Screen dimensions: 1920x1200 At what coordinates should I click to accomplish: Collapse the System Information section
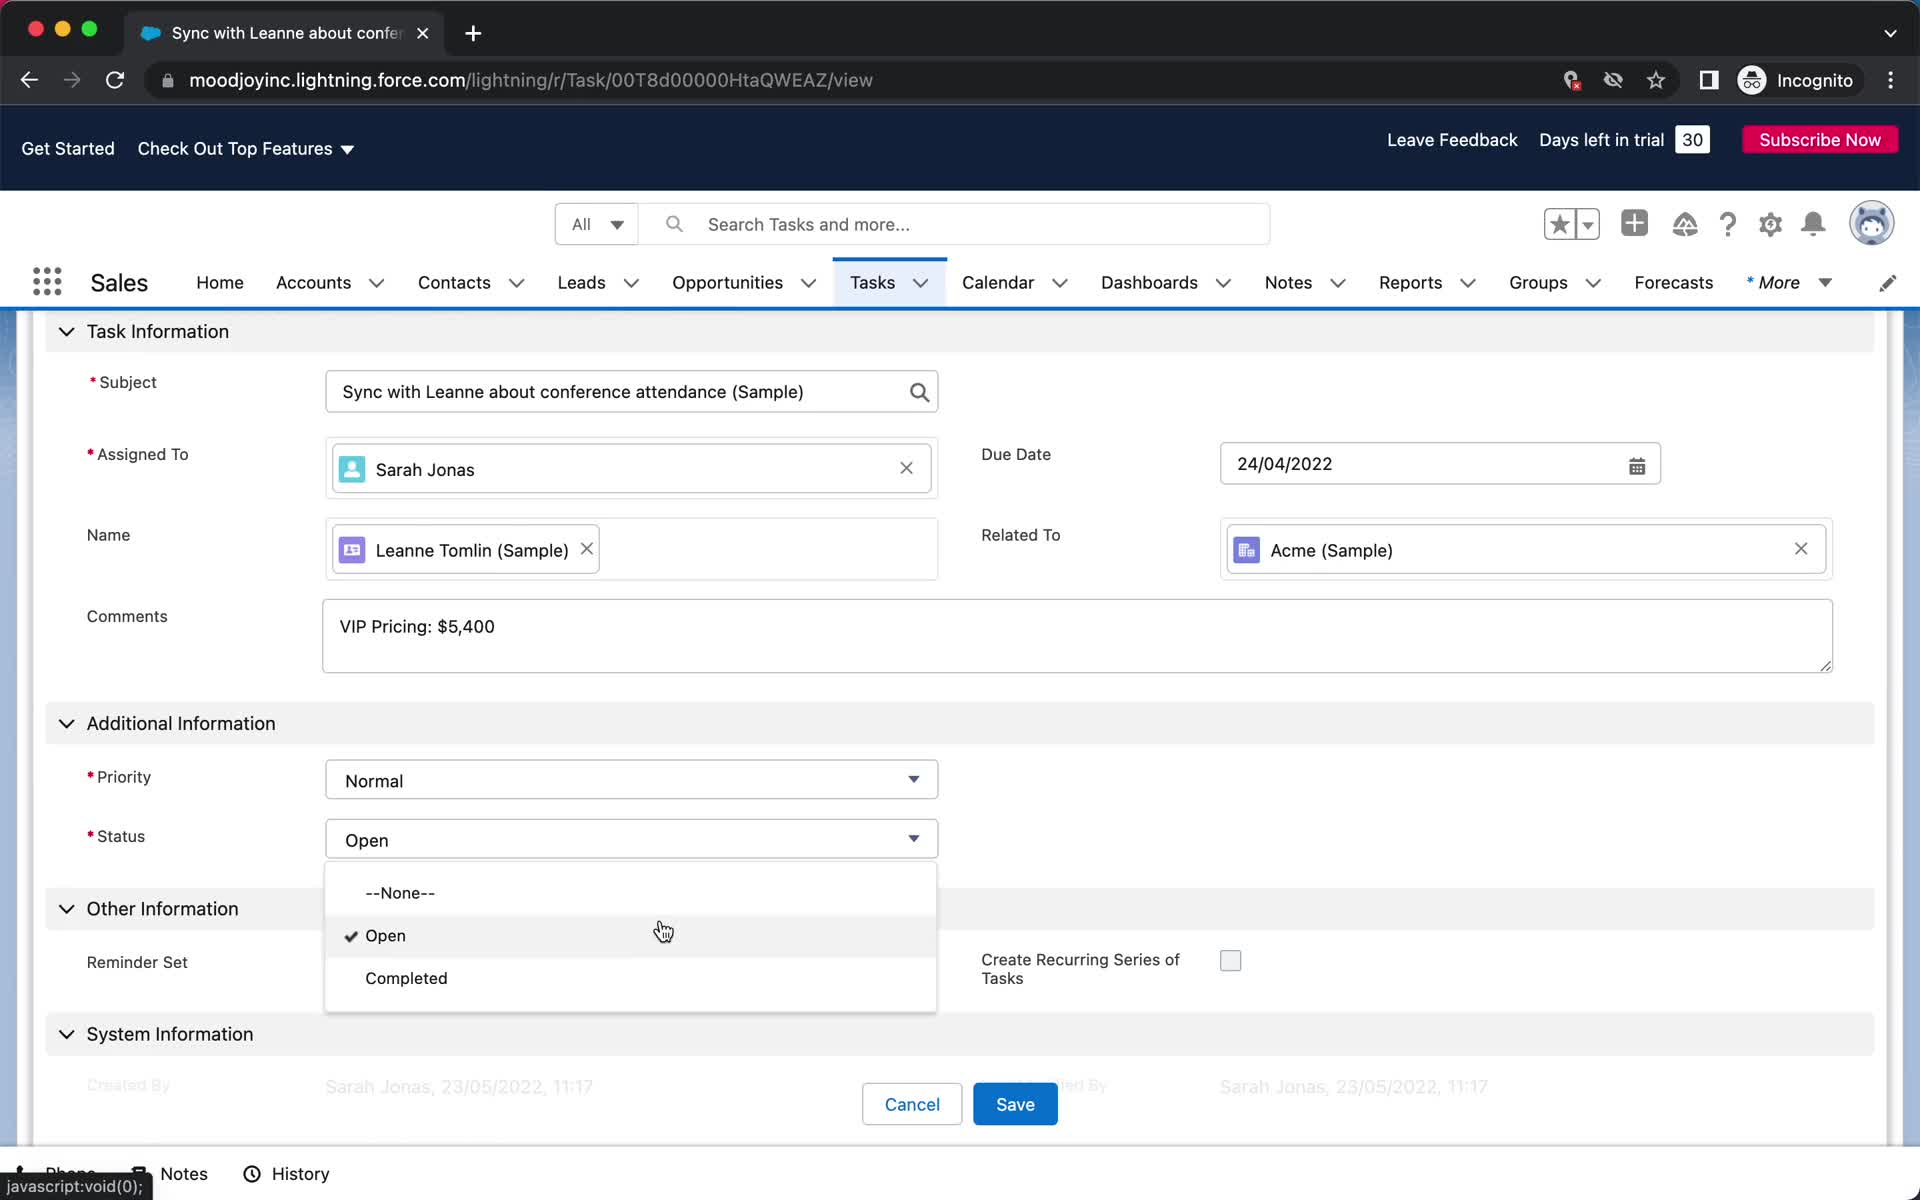coord(66,1034)
